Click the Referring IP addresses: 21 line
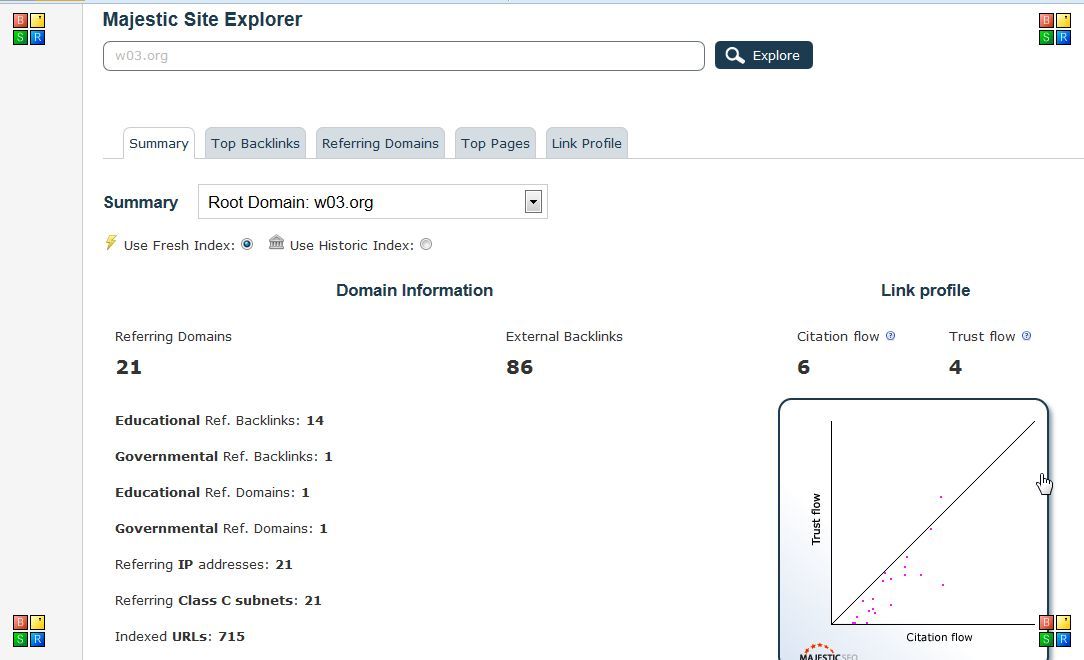The width and height of the screenshot is (1084, 660). tap(204, 564)
